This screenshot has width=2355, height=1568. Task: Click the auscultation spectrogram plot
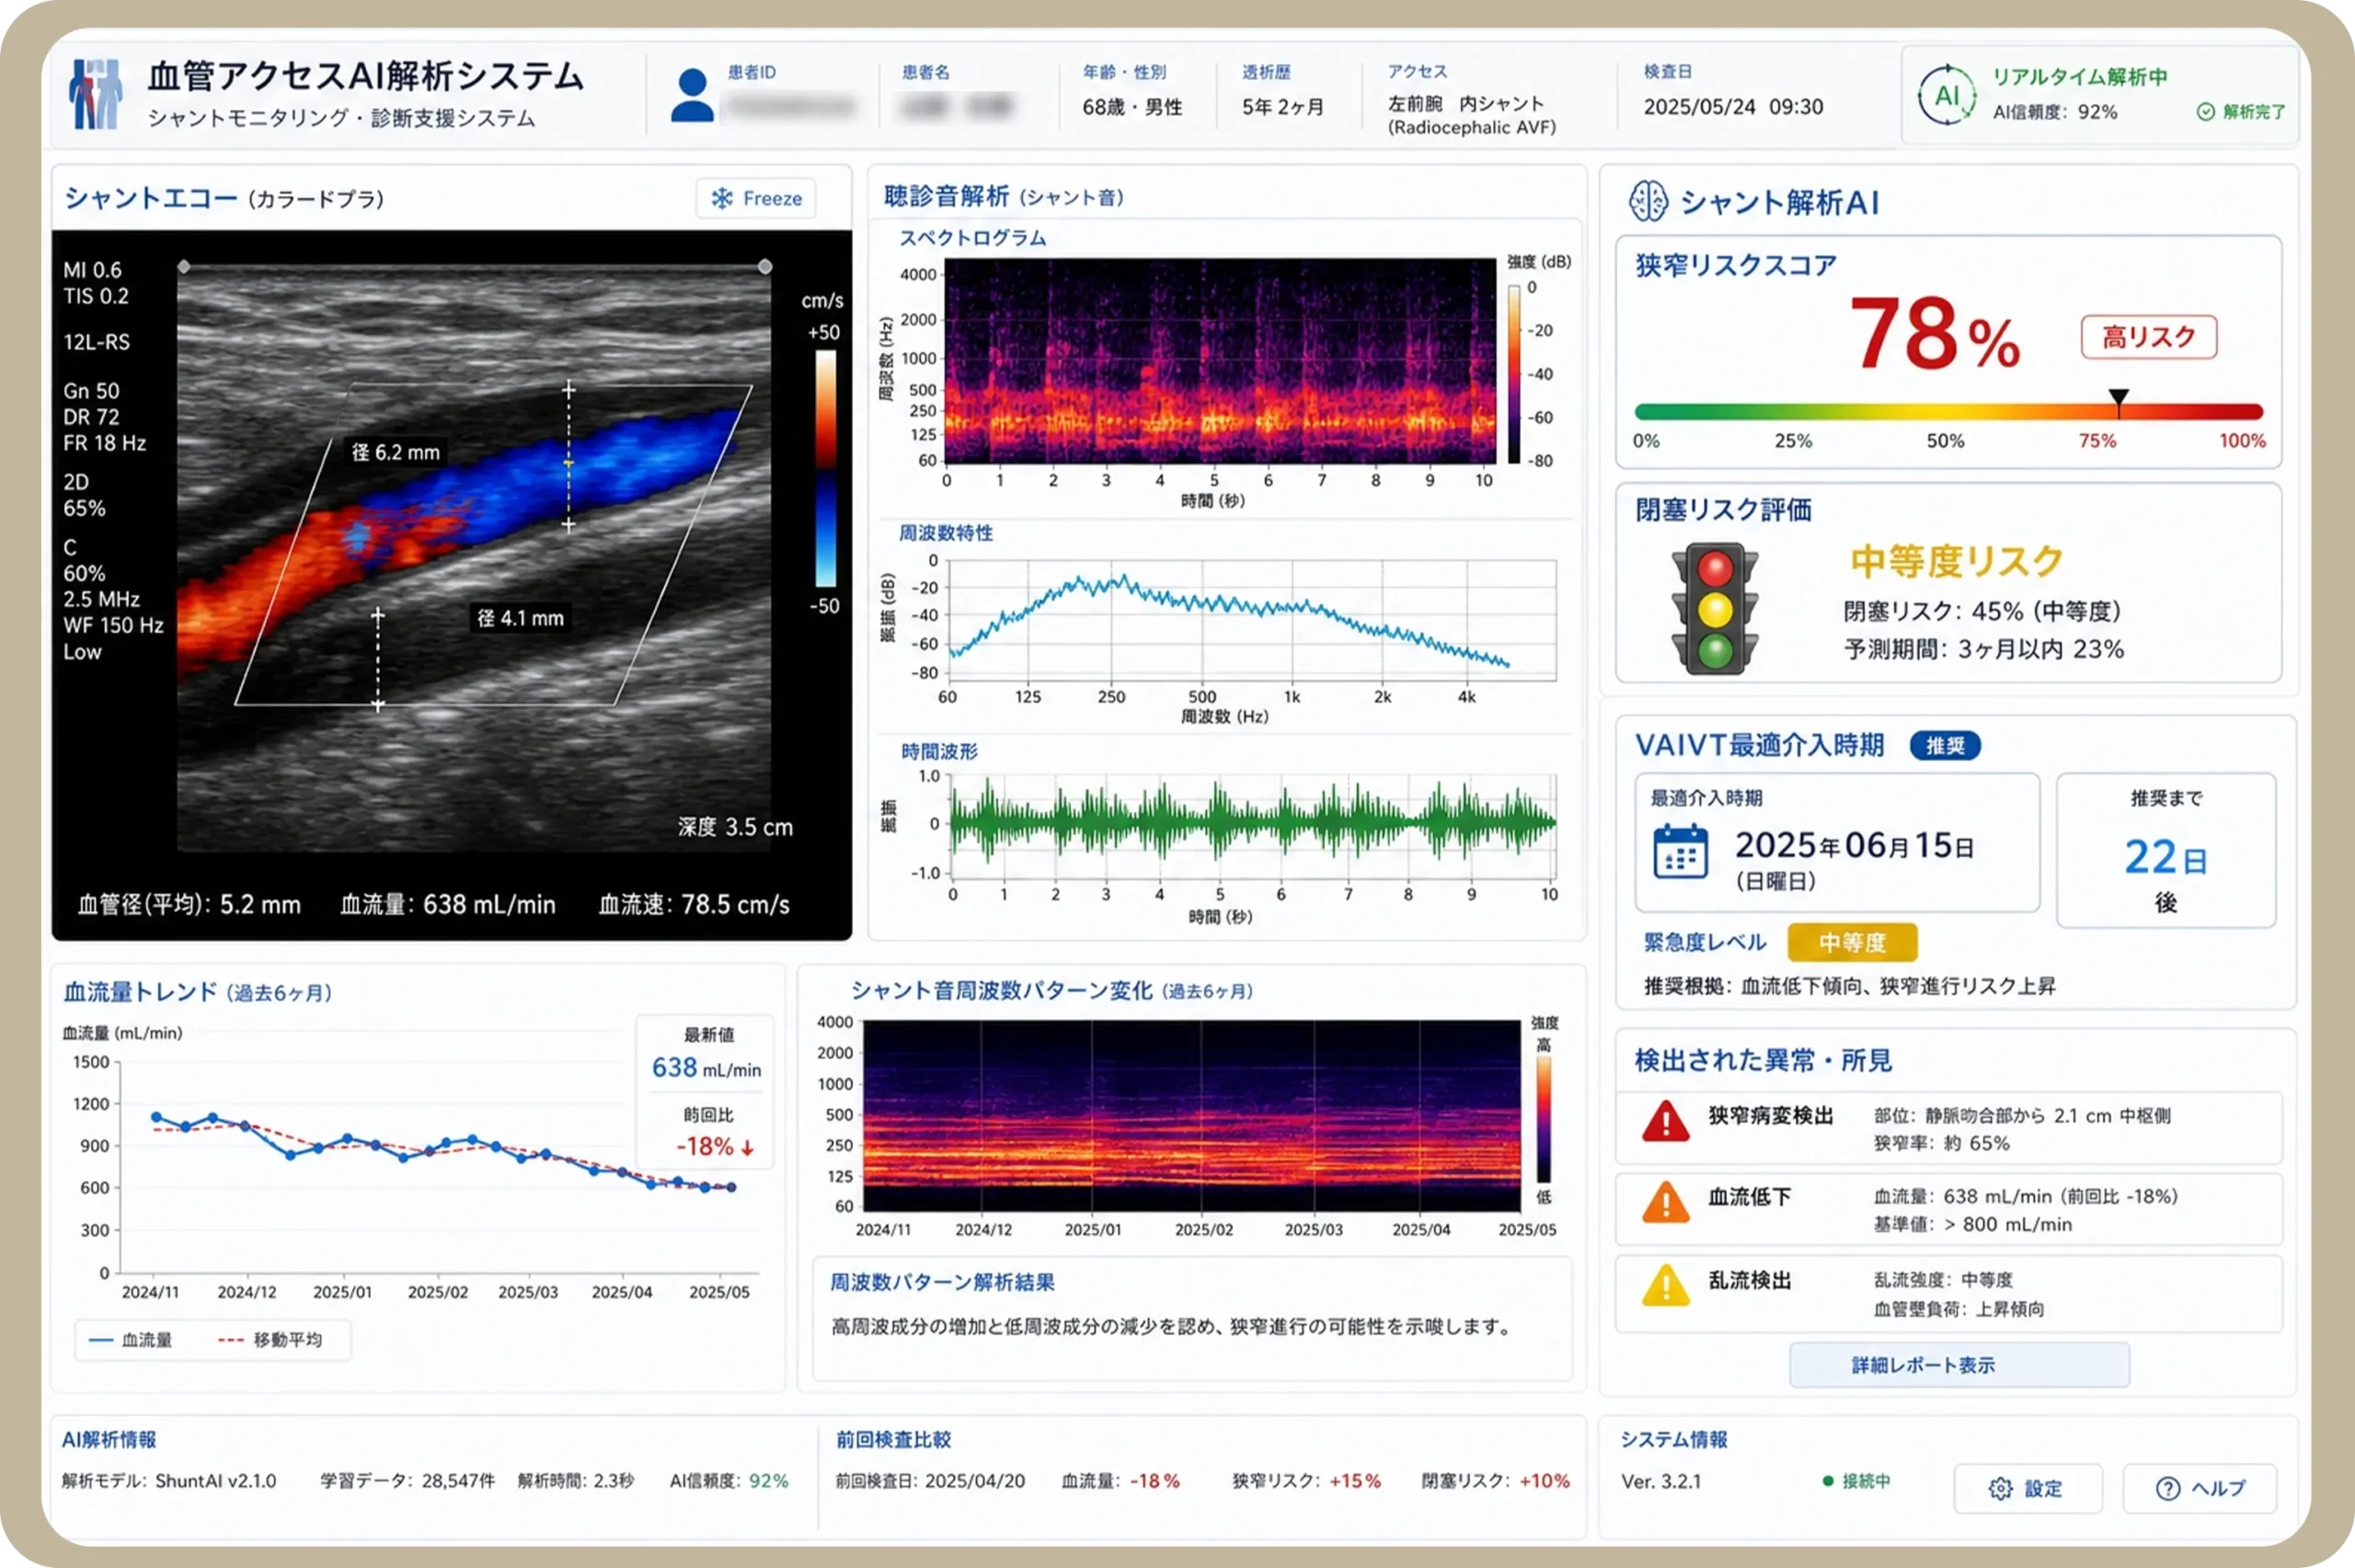(1220, 362)
